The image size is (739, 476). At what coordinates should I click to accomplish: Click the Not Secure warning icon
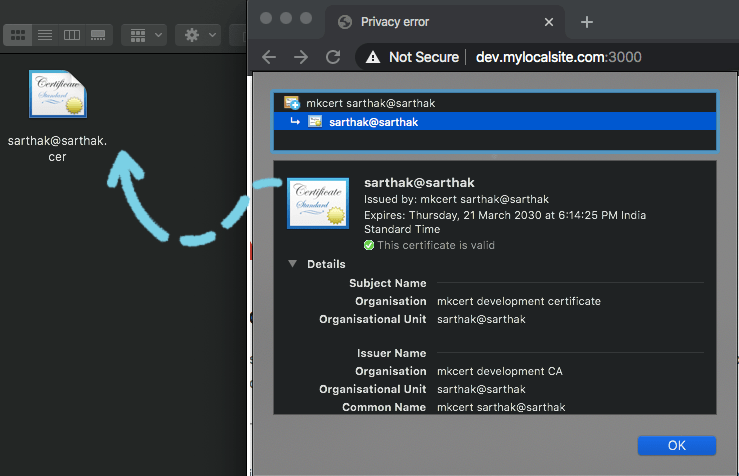(x=373, y=57)
